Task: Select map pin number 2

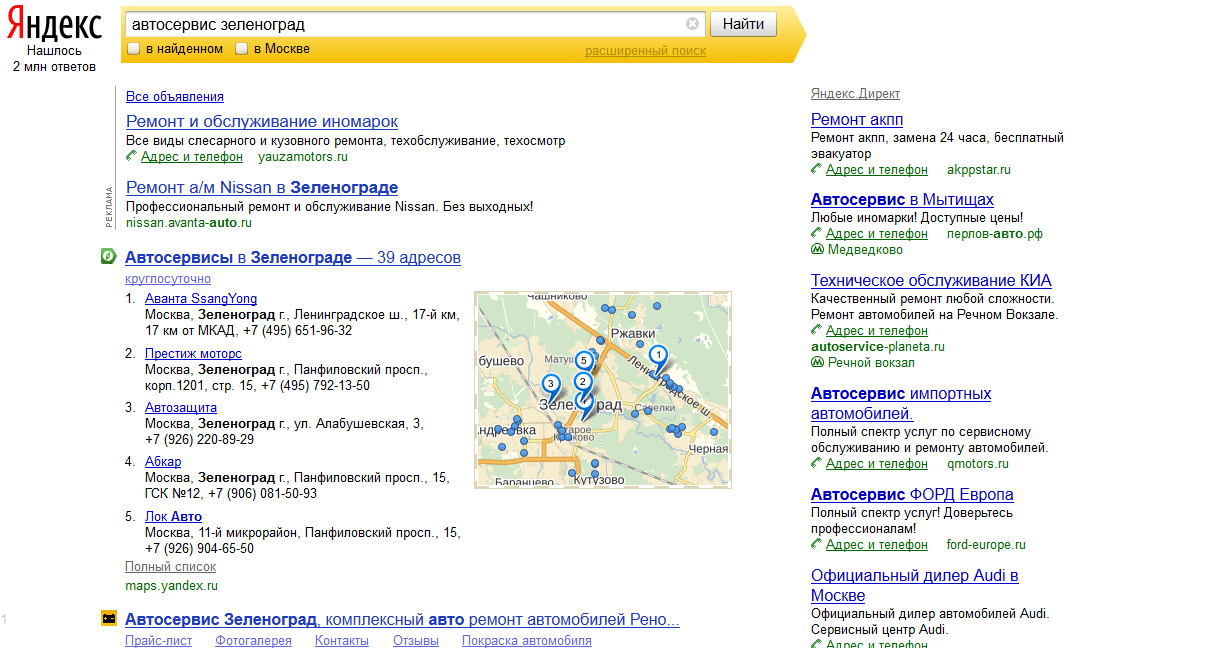Action: 584,381
